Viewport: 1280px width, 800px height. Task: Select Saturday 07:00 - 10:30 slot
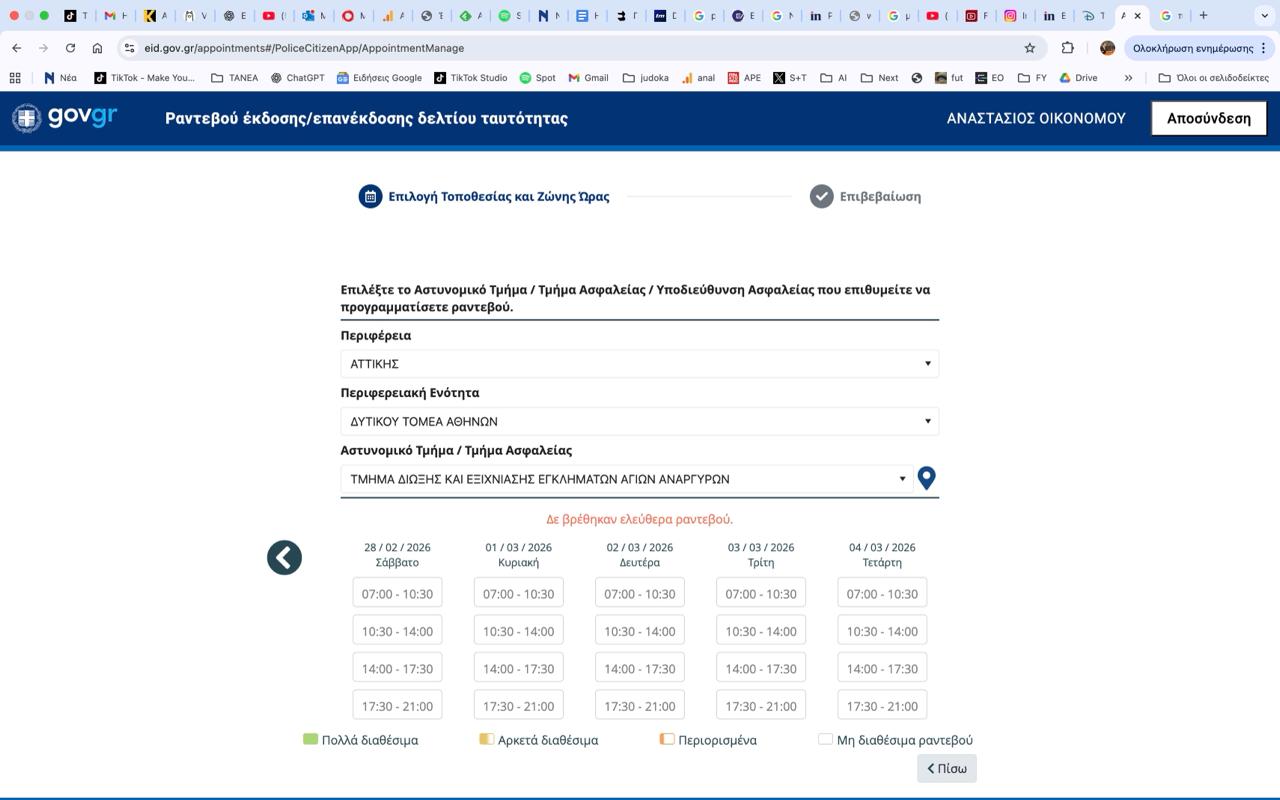pyautogui.click(x=397, y=593)
